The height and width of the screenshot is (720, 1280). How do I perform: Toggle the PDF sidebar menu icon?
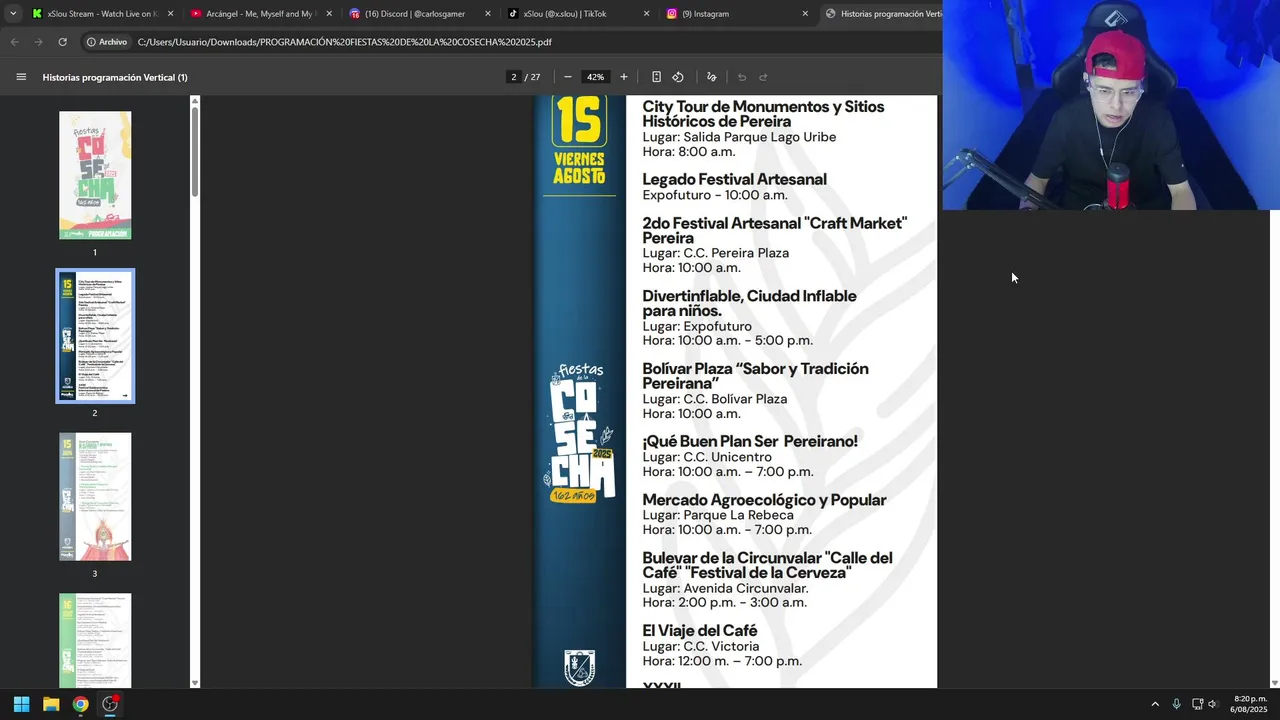tap(21, 77)
